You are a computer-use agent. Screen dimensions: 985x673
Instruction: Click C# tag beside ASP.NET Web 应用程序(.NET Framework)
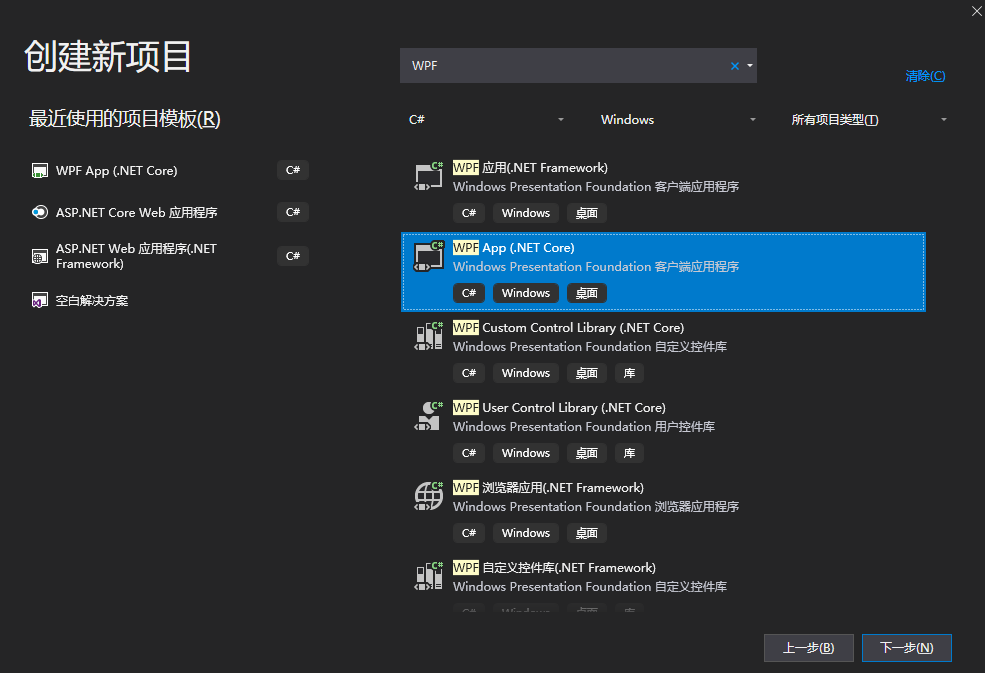(x=293, y=256)
